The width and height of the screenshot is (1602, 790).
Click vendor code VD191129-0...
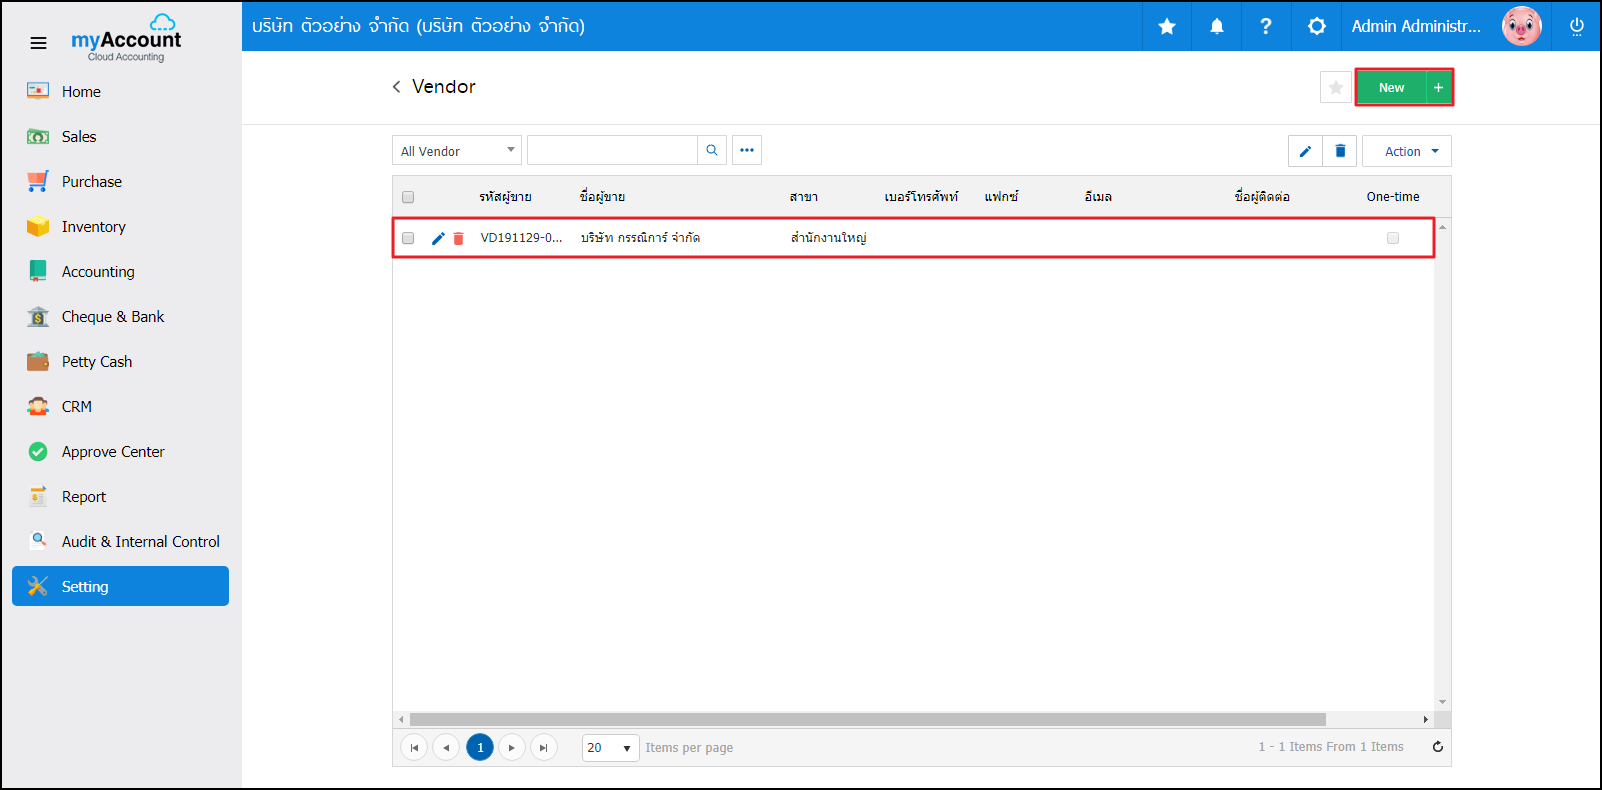click(521, 238)
